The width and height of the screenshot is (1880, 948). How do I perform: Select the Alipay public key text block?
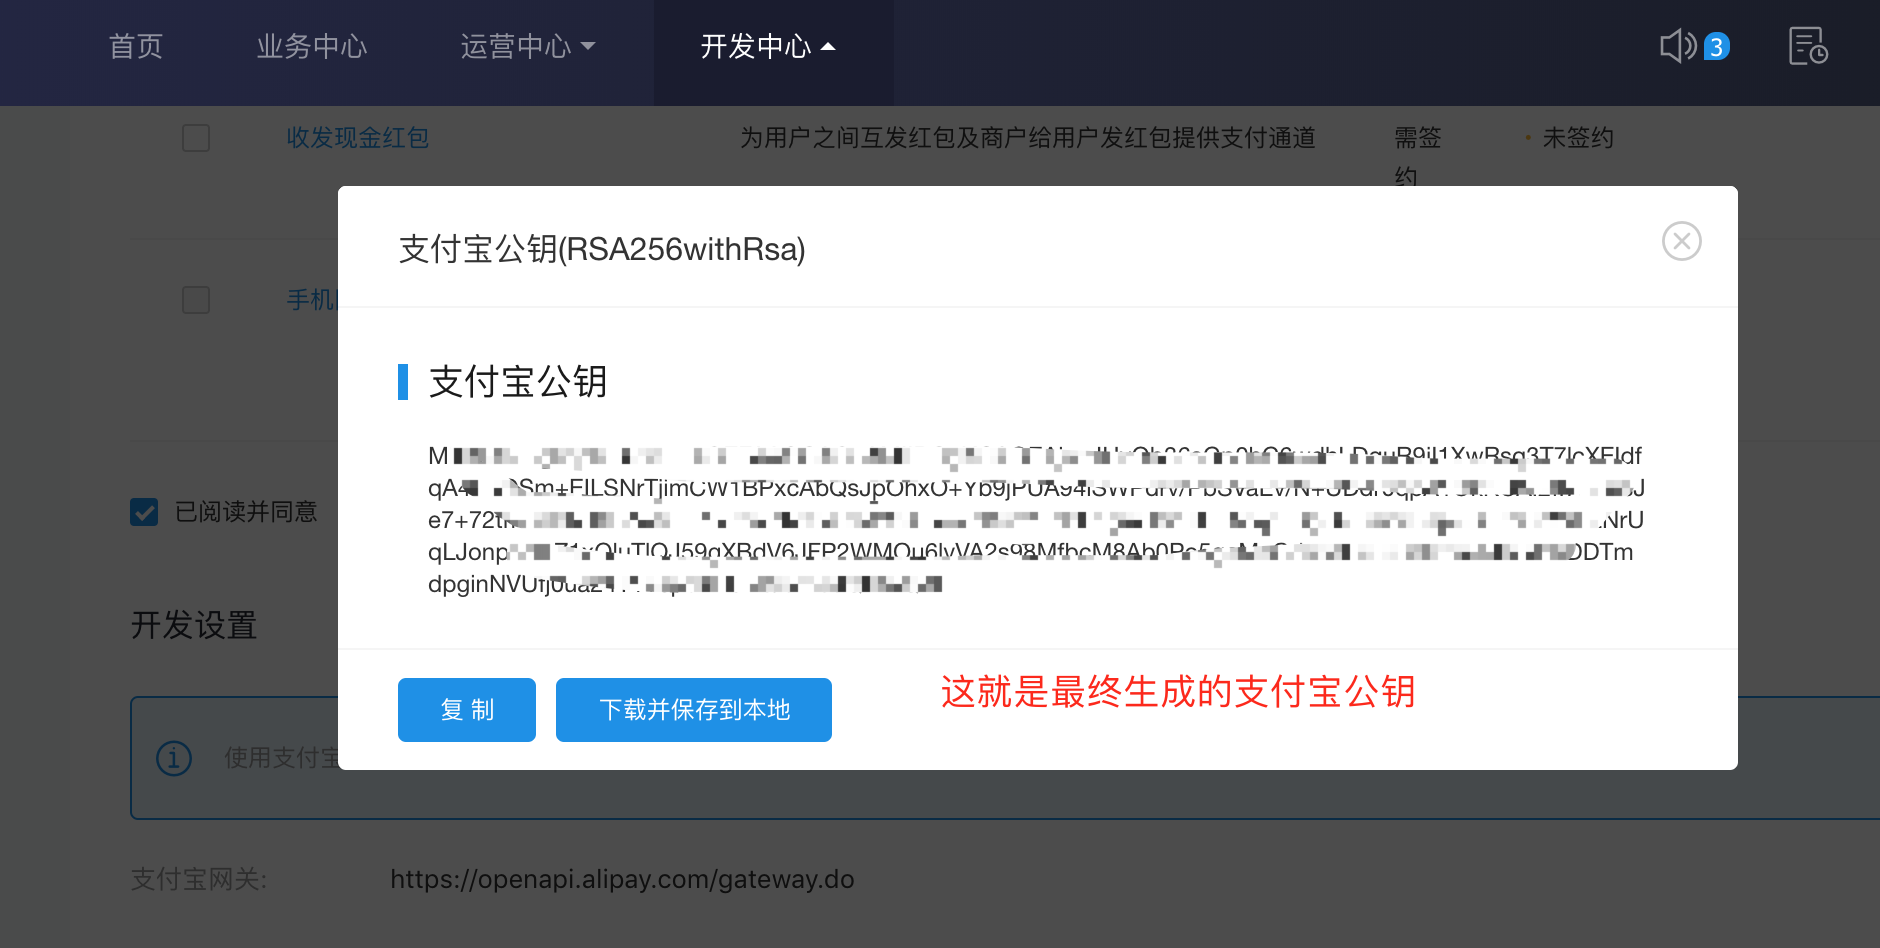pos(1036,520)
